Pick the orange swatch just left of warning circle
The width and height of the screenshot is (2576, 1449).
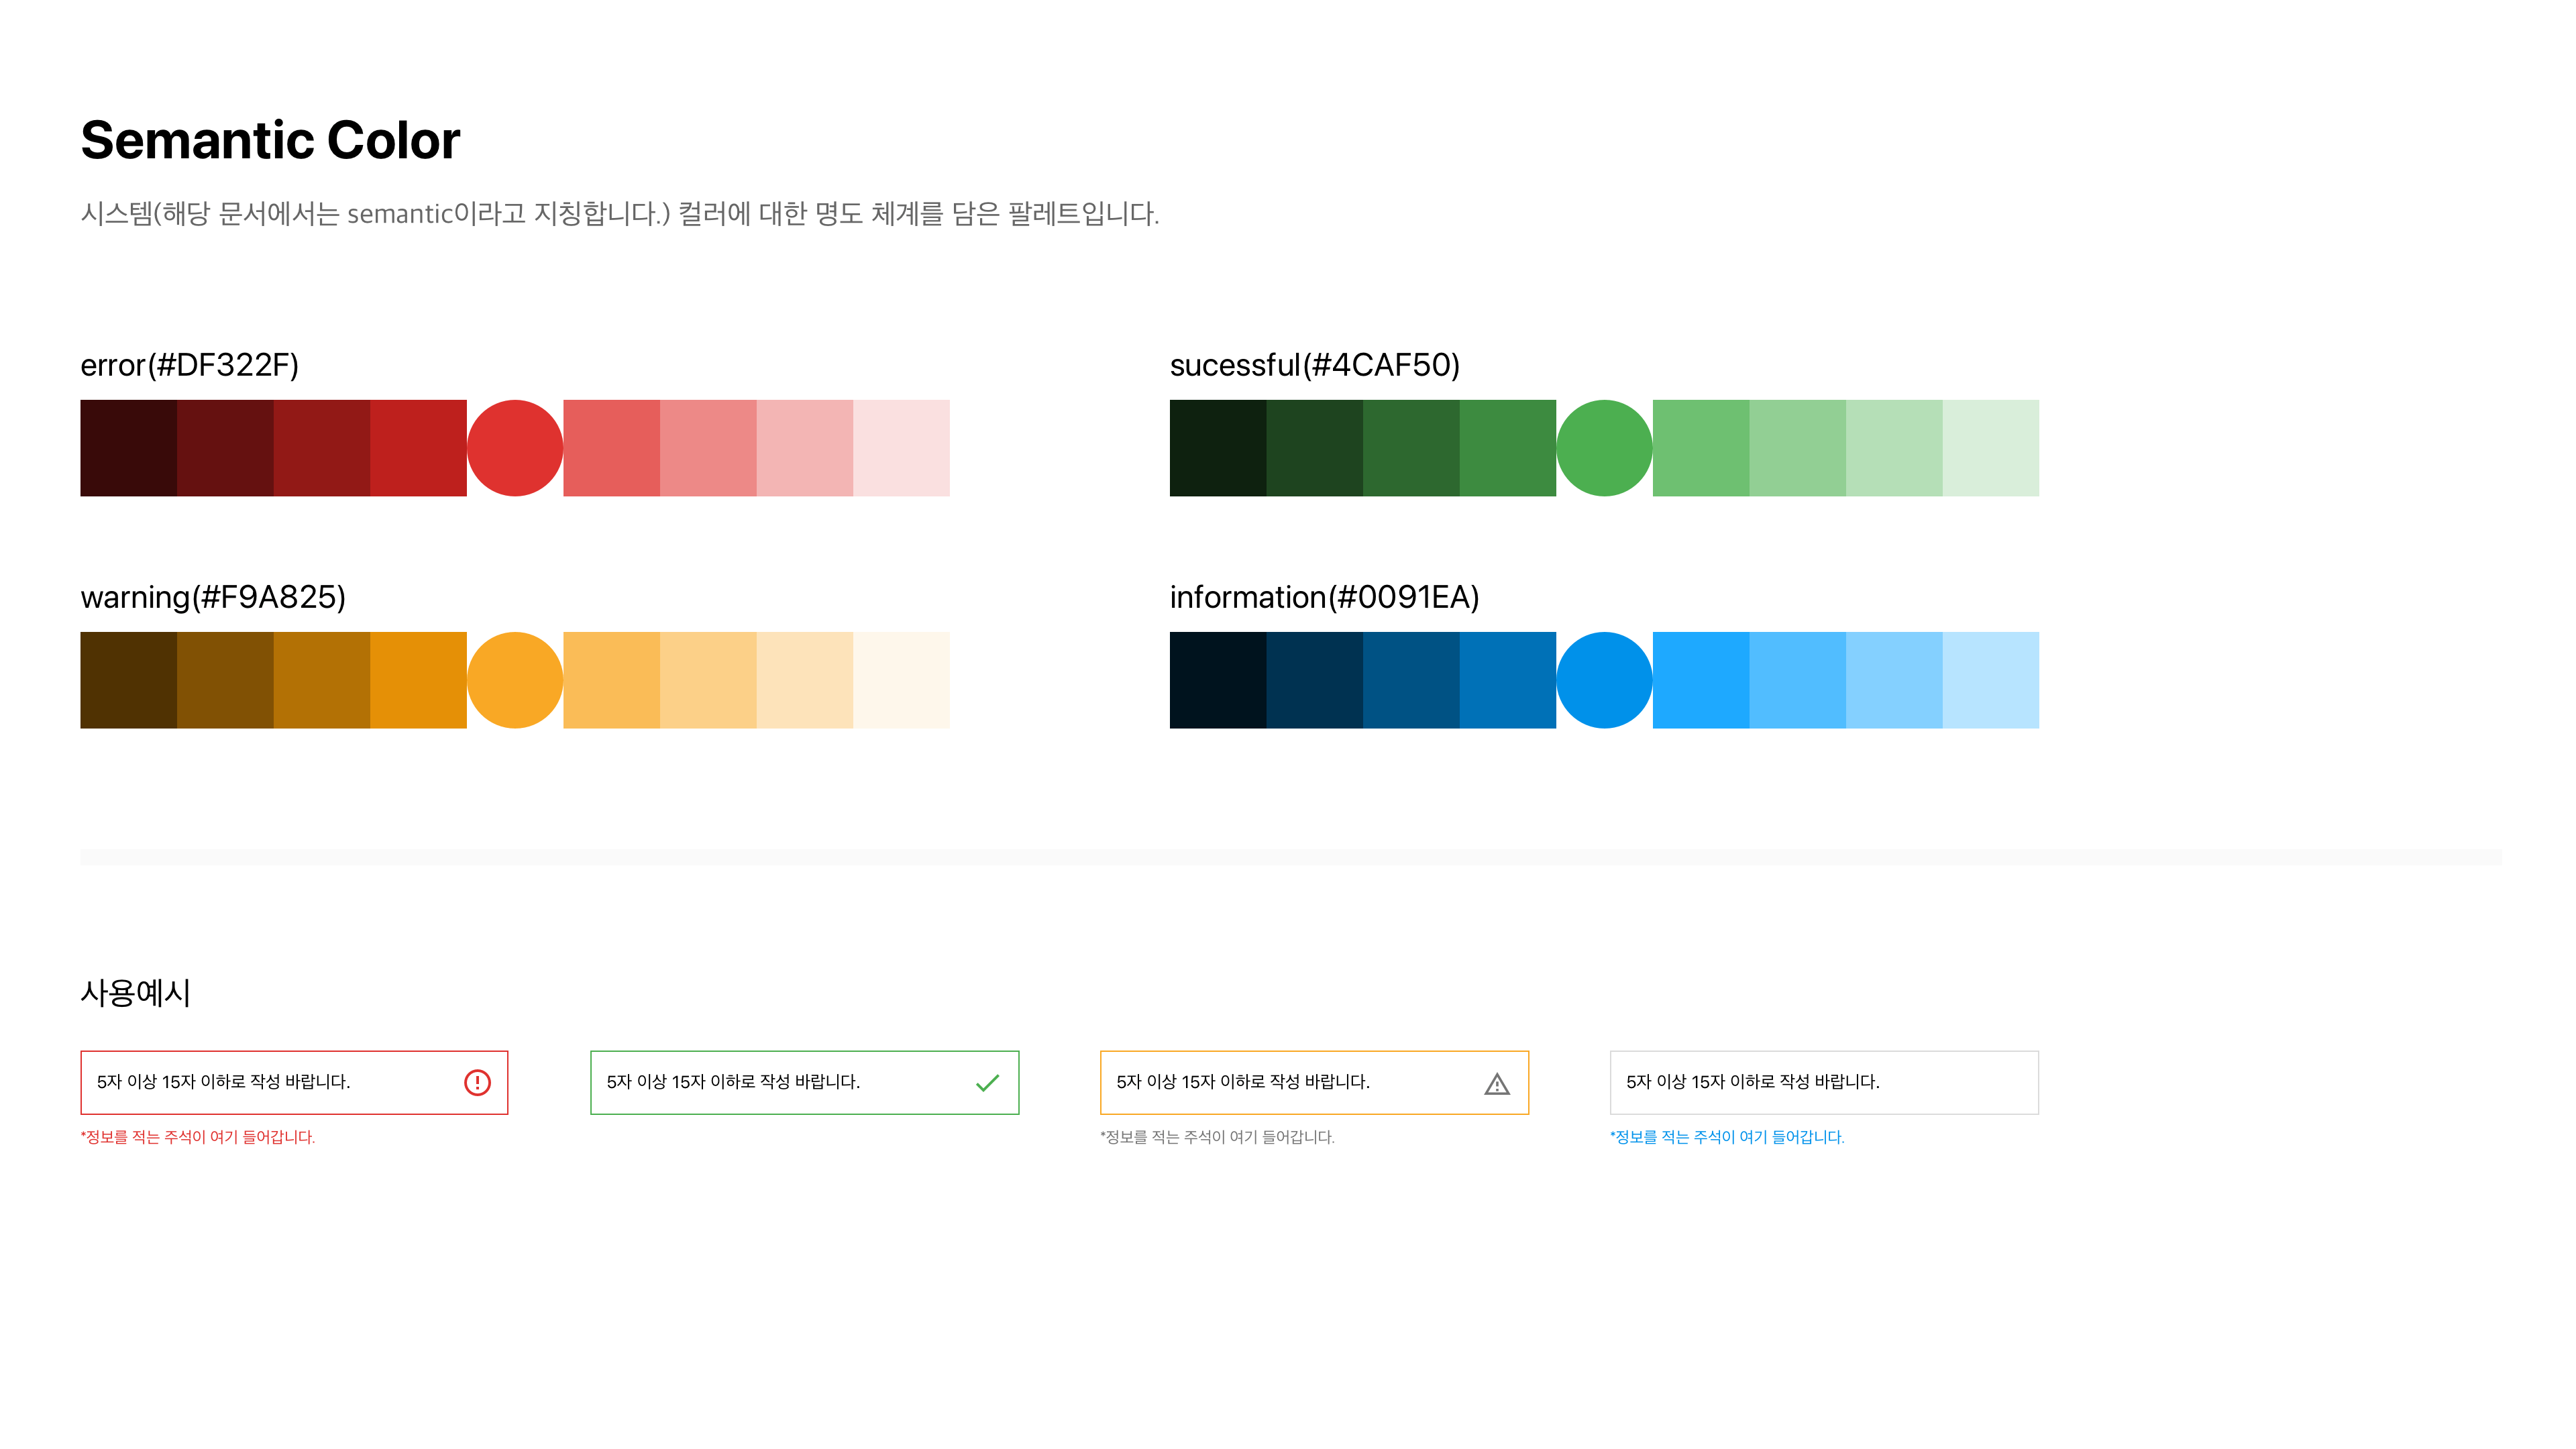(x=418, y=680)
